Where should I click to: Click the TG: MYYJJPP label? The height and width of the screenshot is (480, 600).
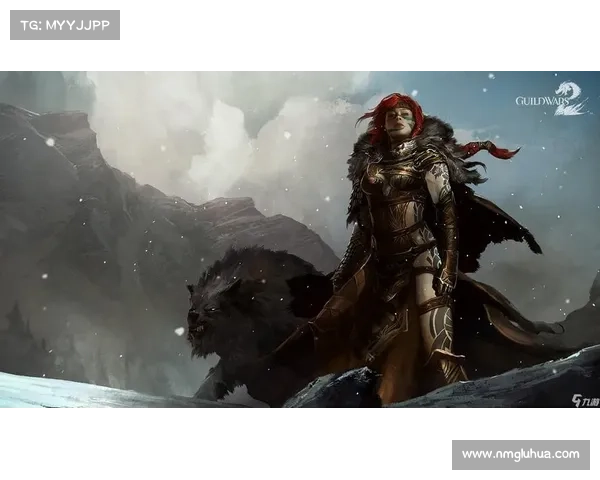(65, 25)
